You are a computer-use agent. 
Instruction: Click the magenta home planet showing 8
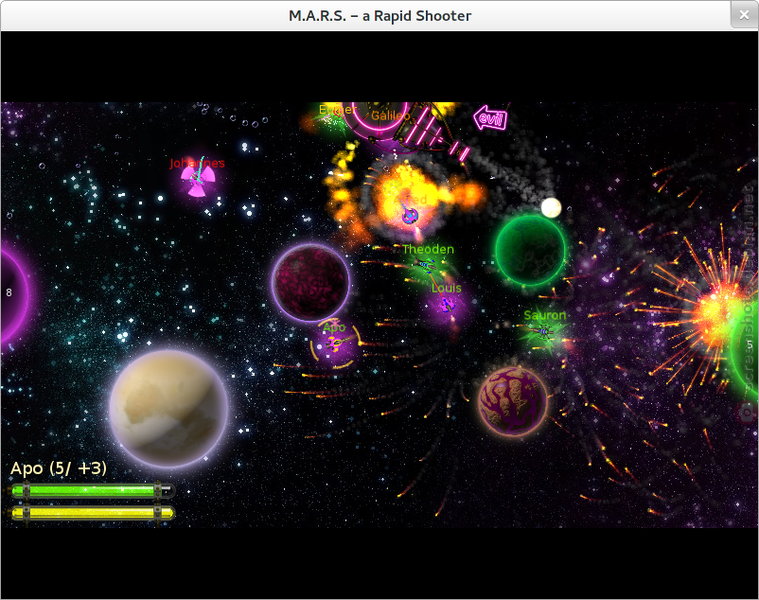click(x=14, y=294)
